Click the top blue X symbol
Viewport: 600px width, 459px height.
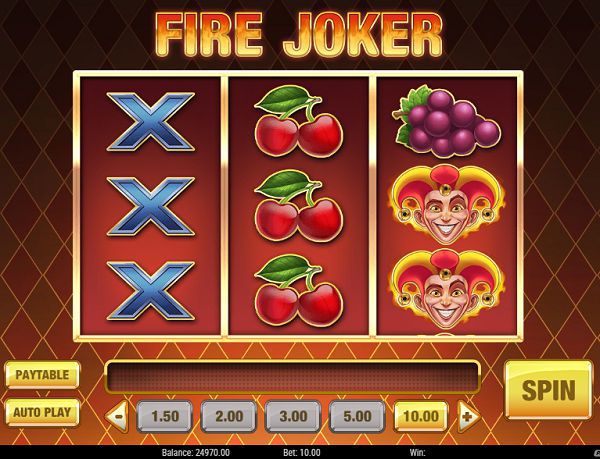click(151, 122)
